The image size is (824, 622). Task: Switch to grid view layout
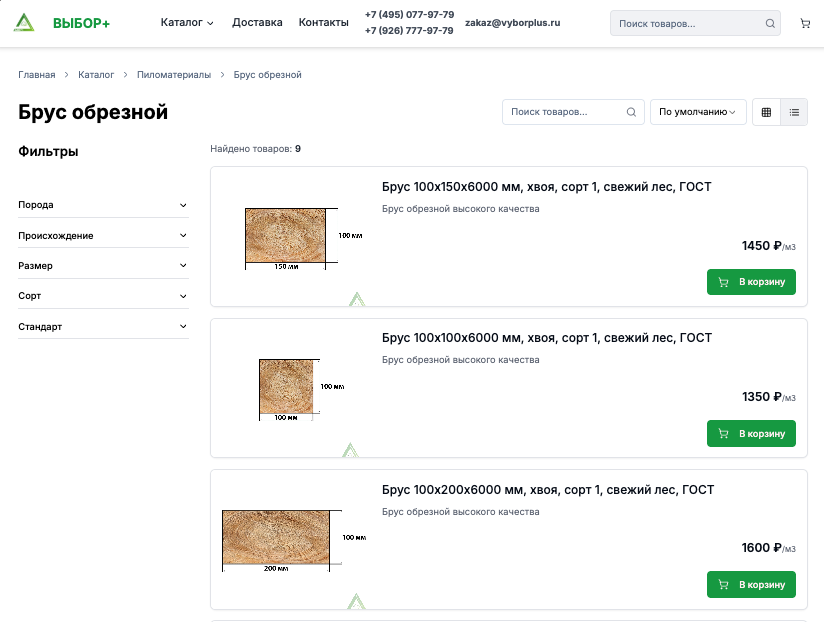coord(766,112)
